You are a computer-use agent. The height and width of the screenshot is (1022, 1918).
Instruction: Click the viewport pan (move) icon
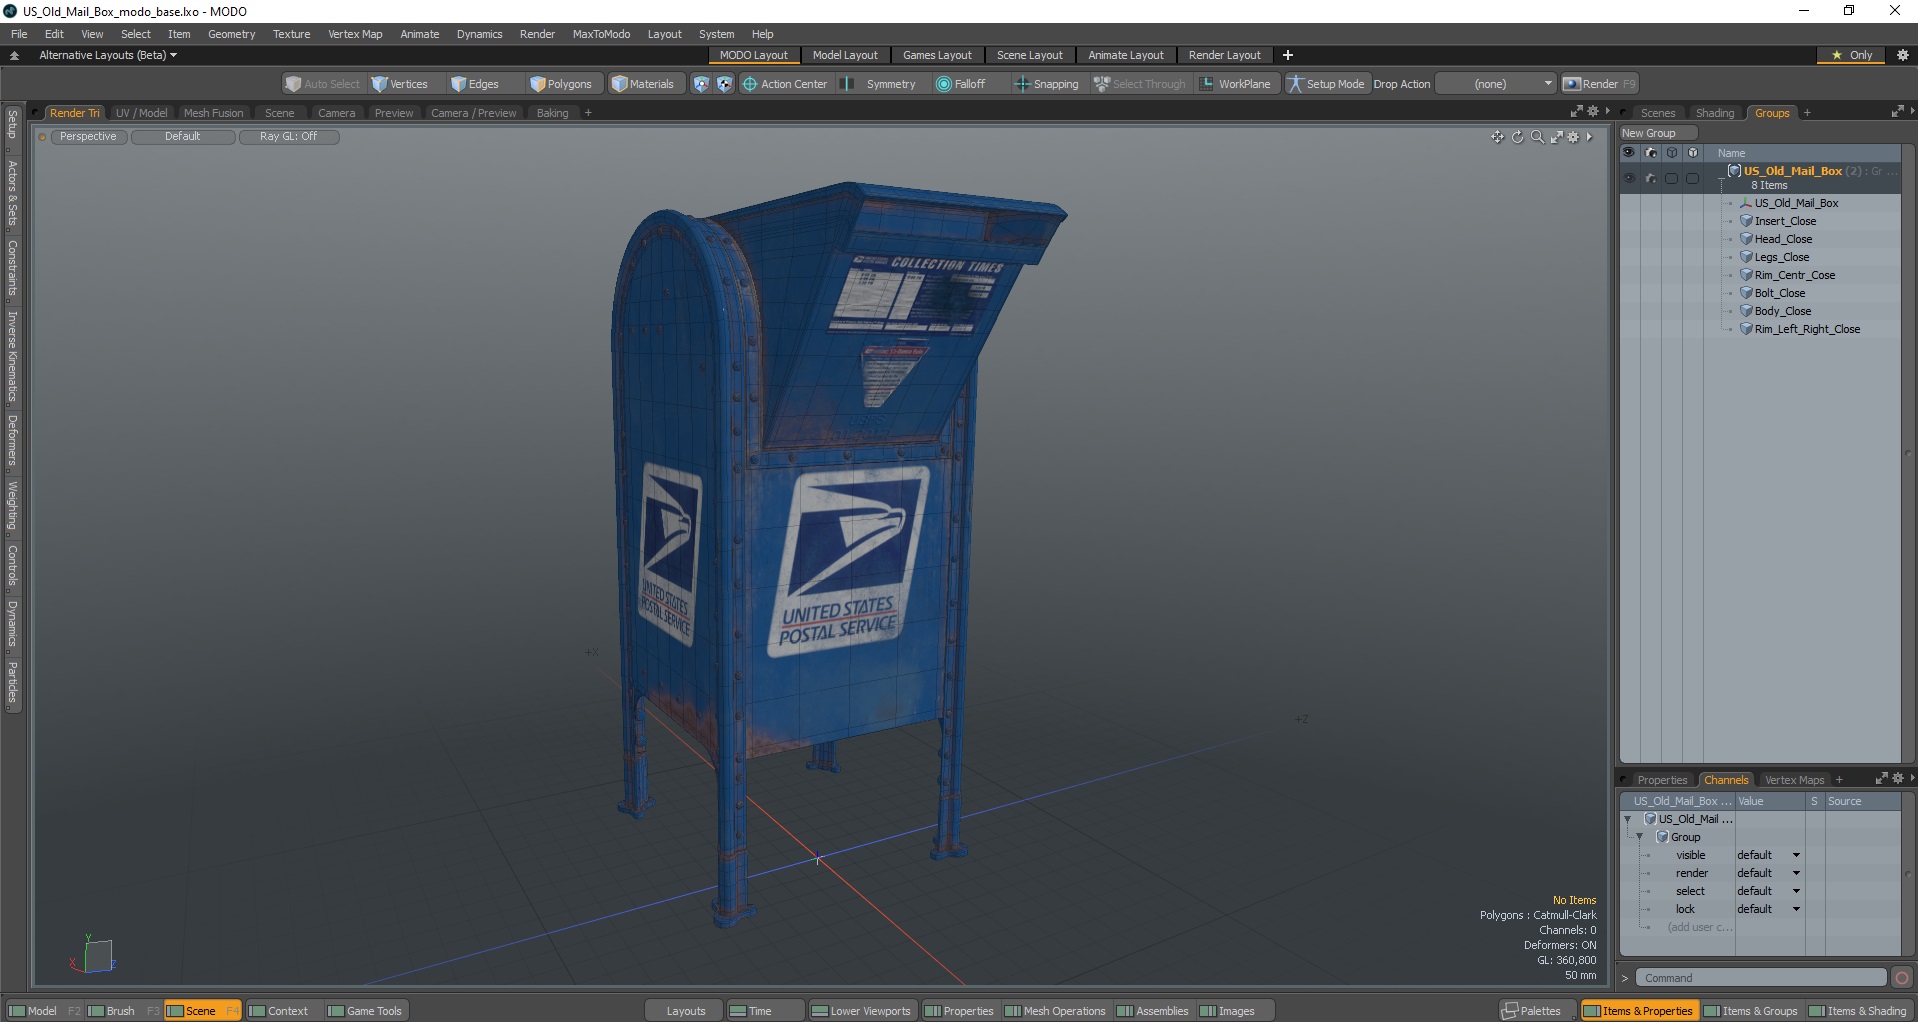(1497, 137)
